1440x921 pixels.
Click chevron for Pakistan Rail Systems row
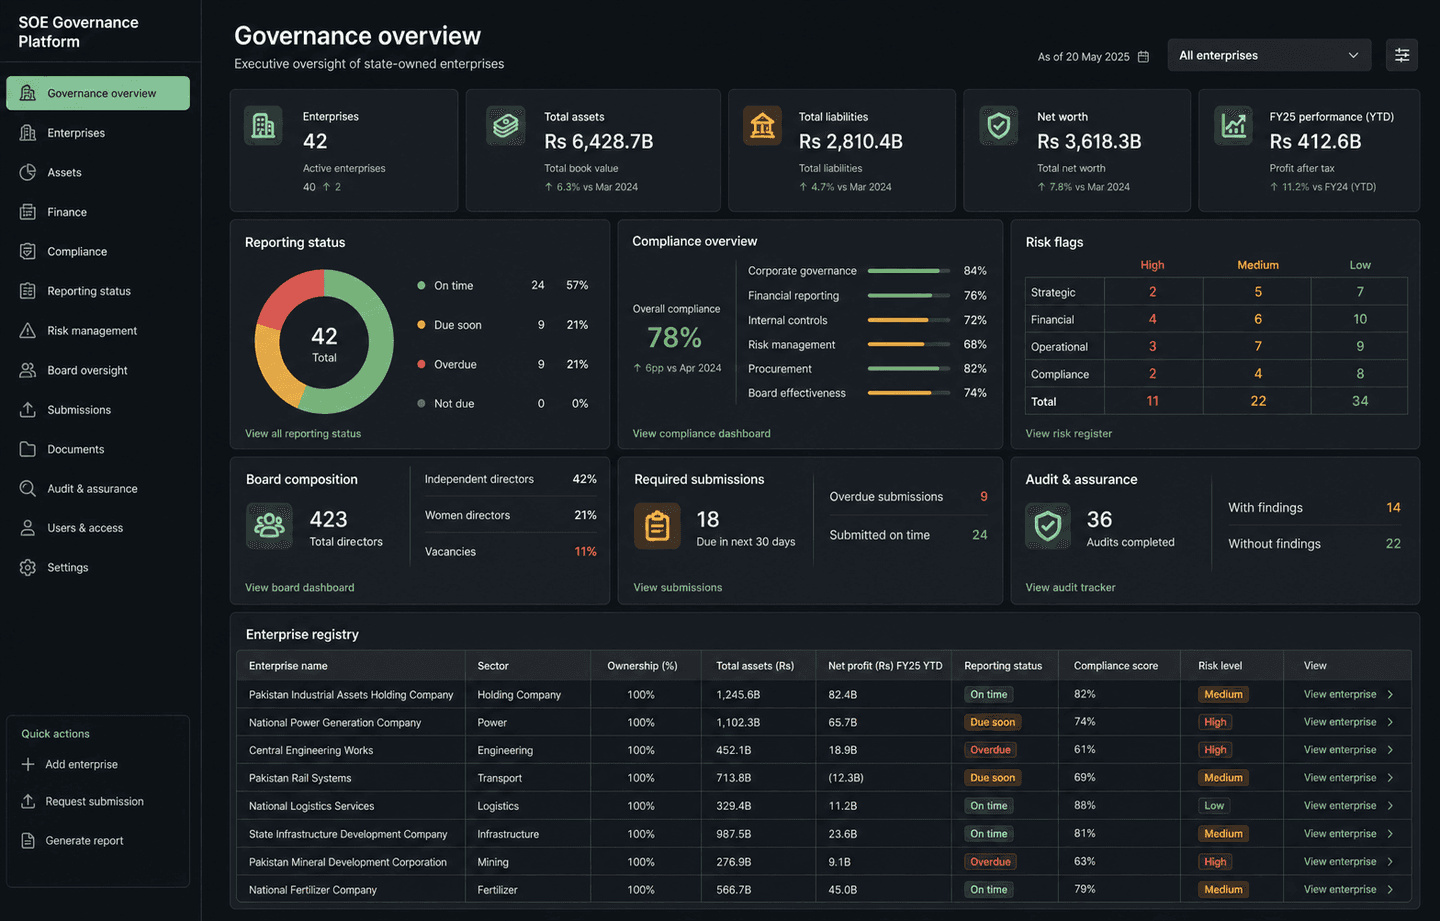[x=1390, y=778]
